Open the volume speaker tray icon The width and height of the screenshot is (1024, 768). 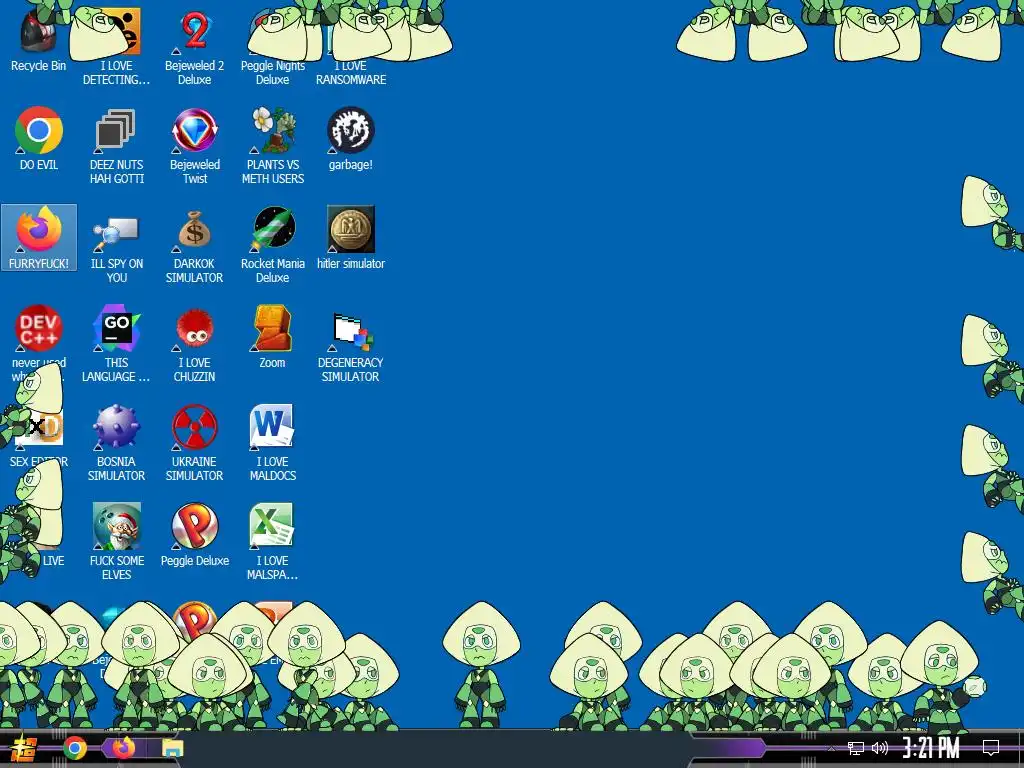(x=880, y=748)
